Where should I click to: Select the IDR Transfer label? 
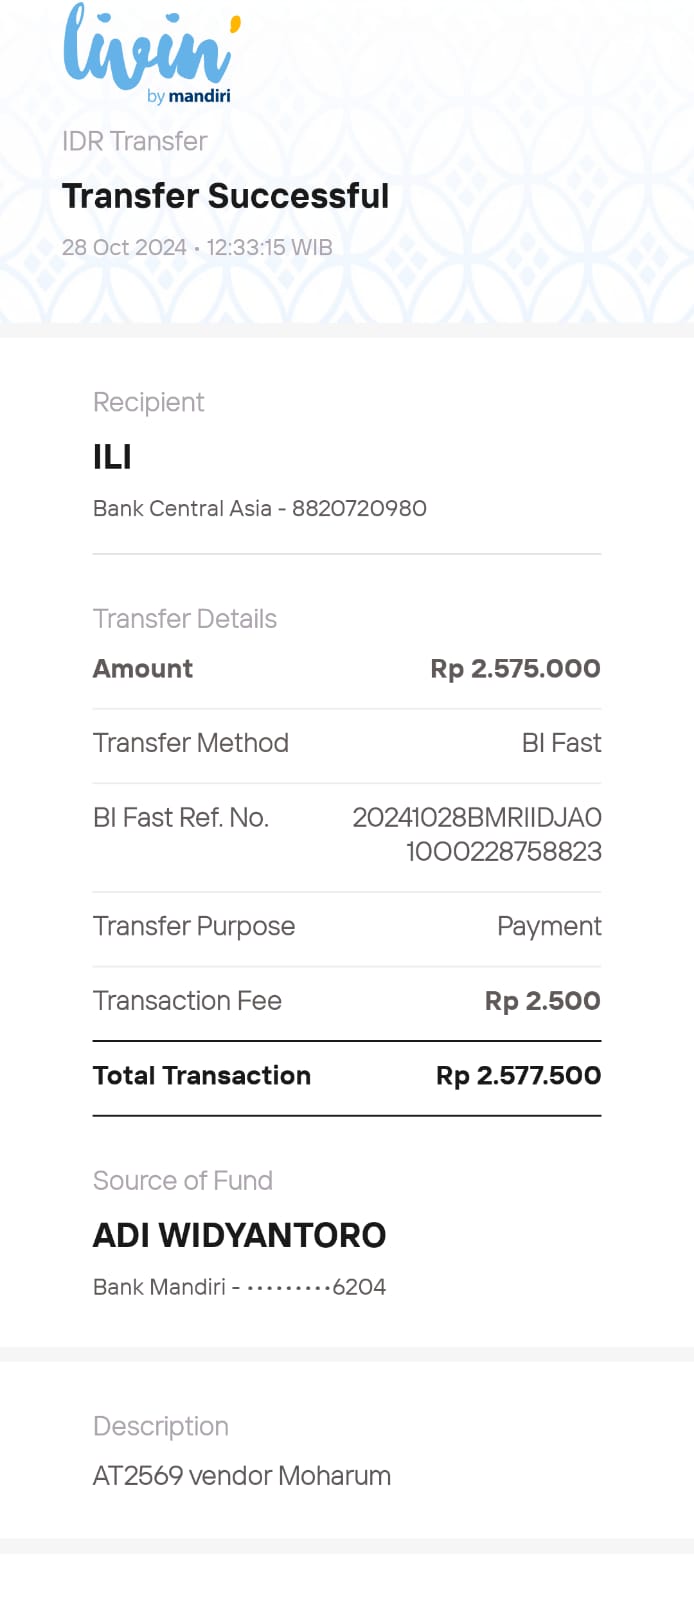(x=134, y=141)
